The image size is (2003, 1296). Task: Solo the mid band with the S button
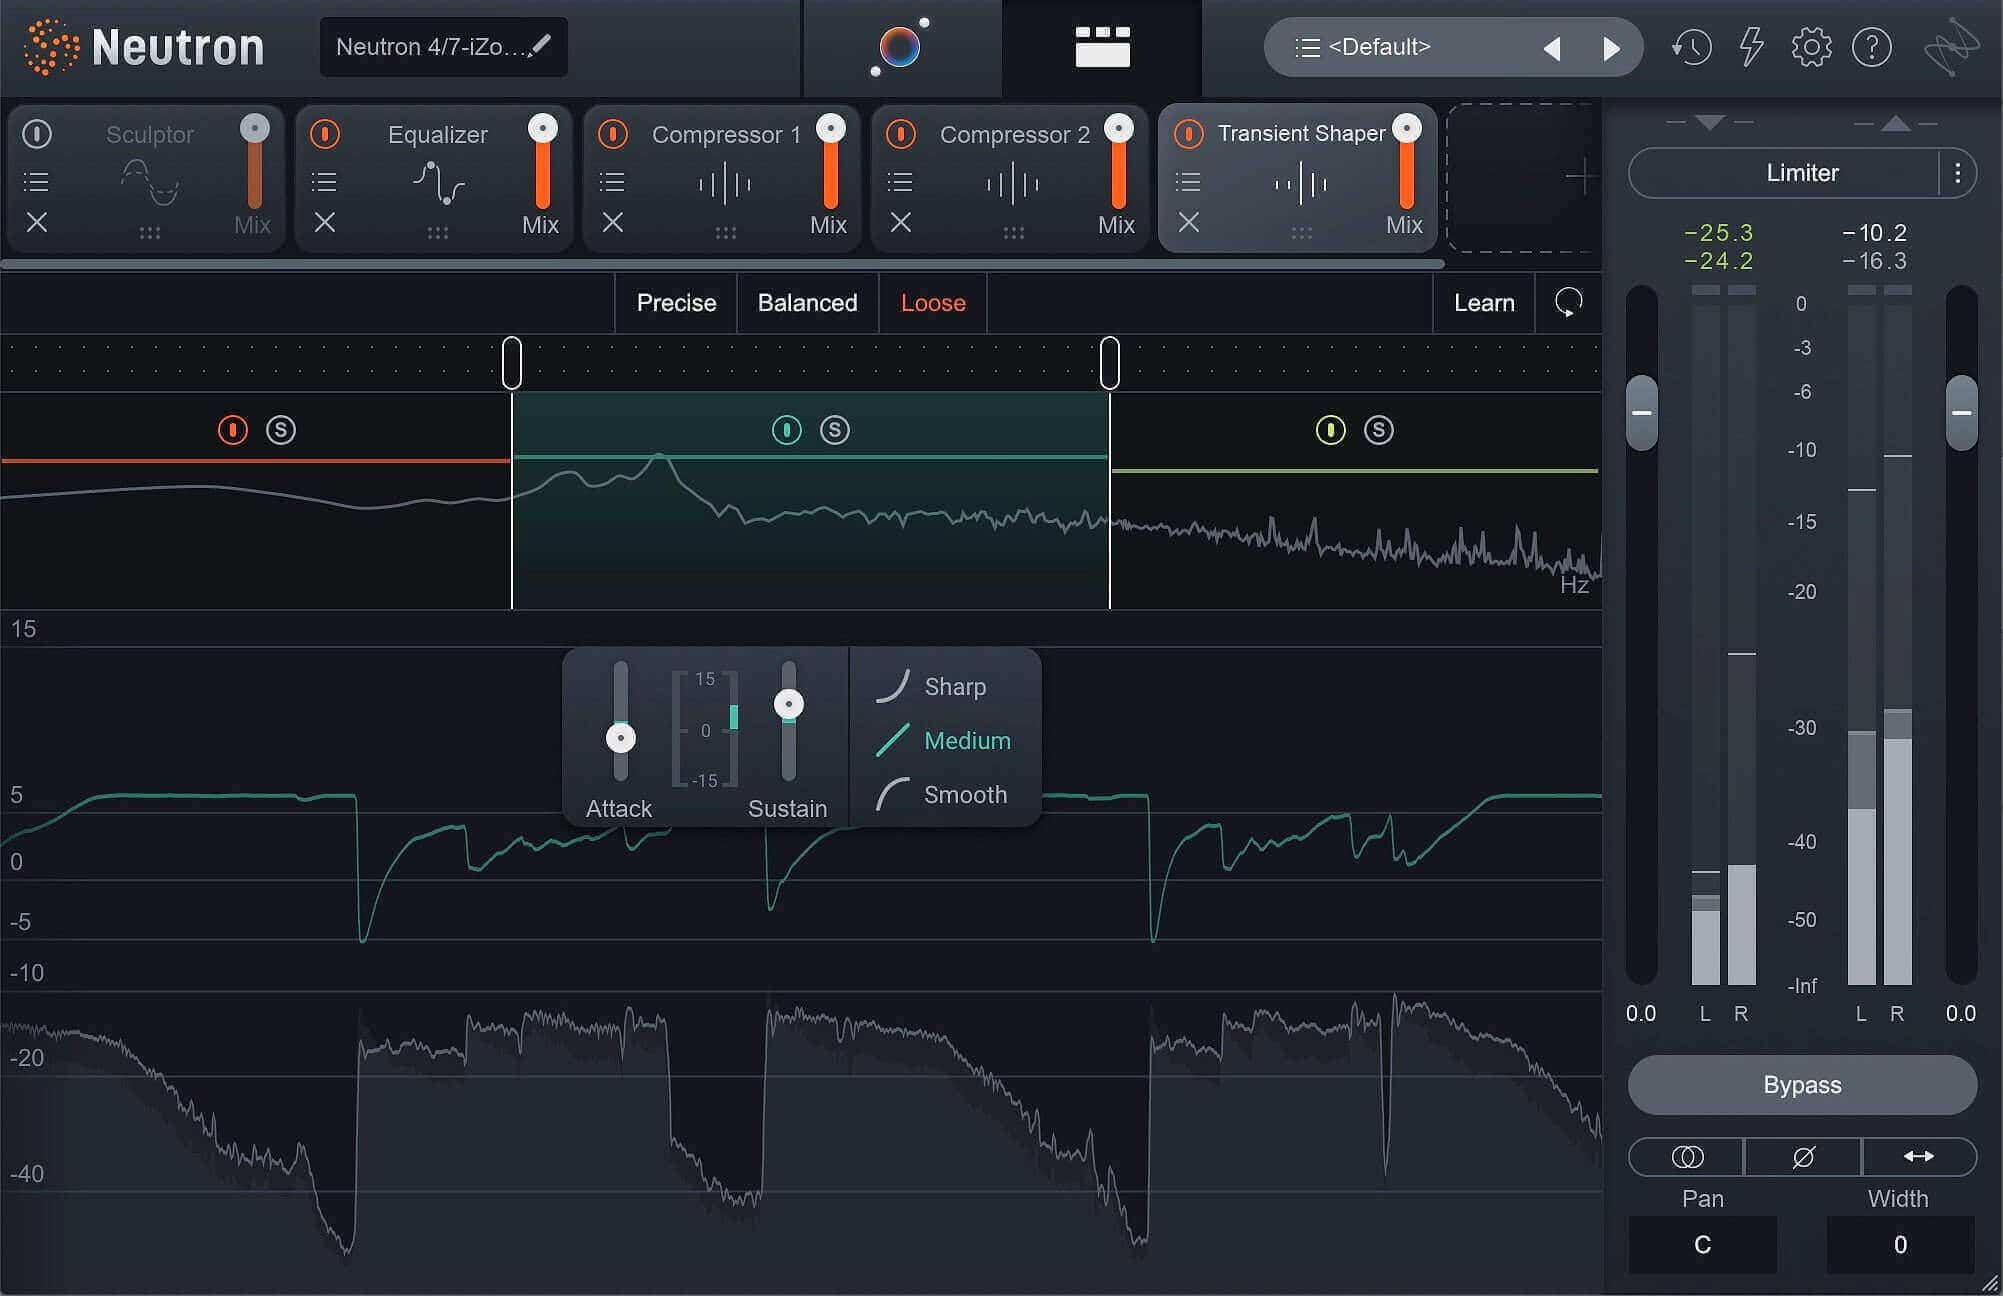[x=835, y=430]
